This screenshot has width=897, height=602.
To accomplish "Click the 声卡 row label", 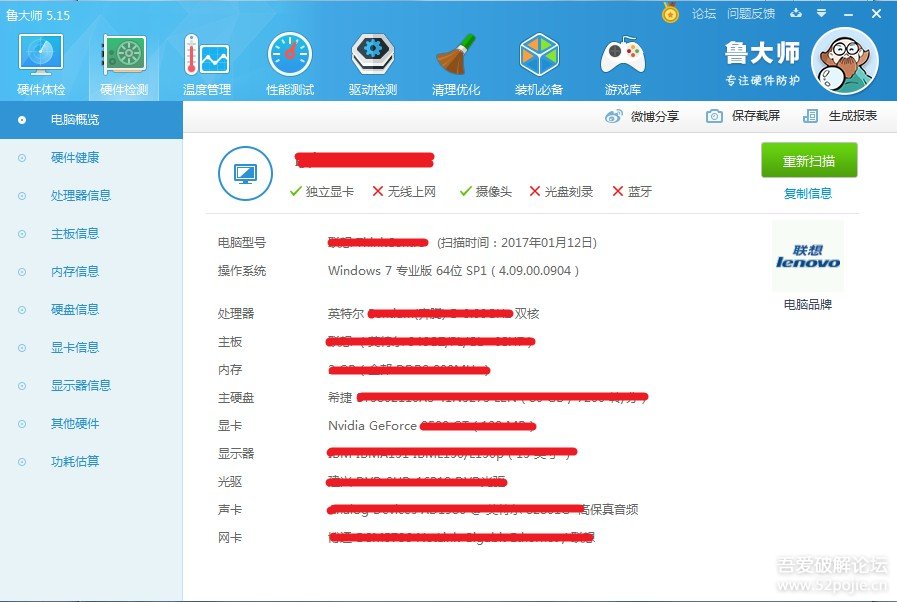I will (230, 509).
